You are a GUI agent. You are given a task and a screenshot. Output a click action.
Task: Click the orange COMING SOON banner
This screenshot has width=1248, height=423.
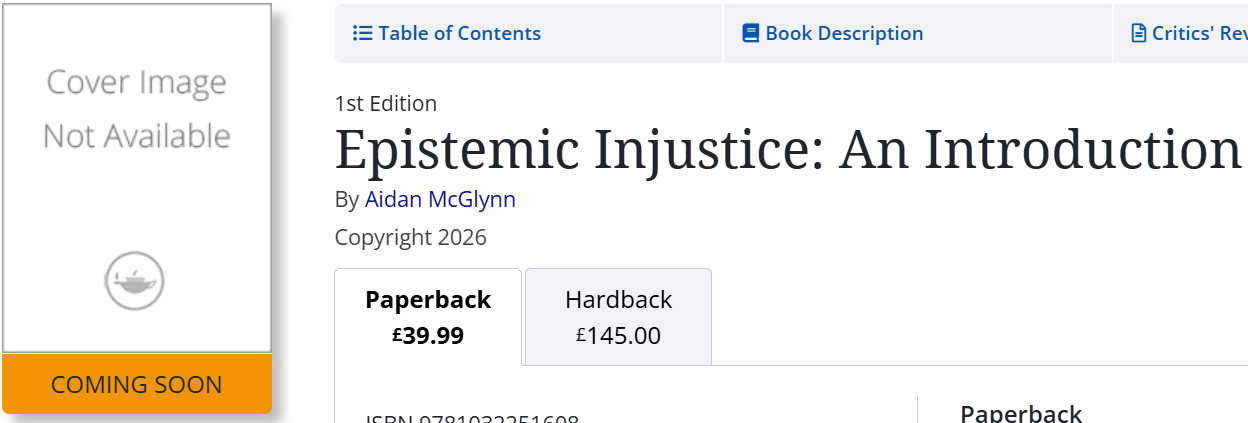[137, 384]
